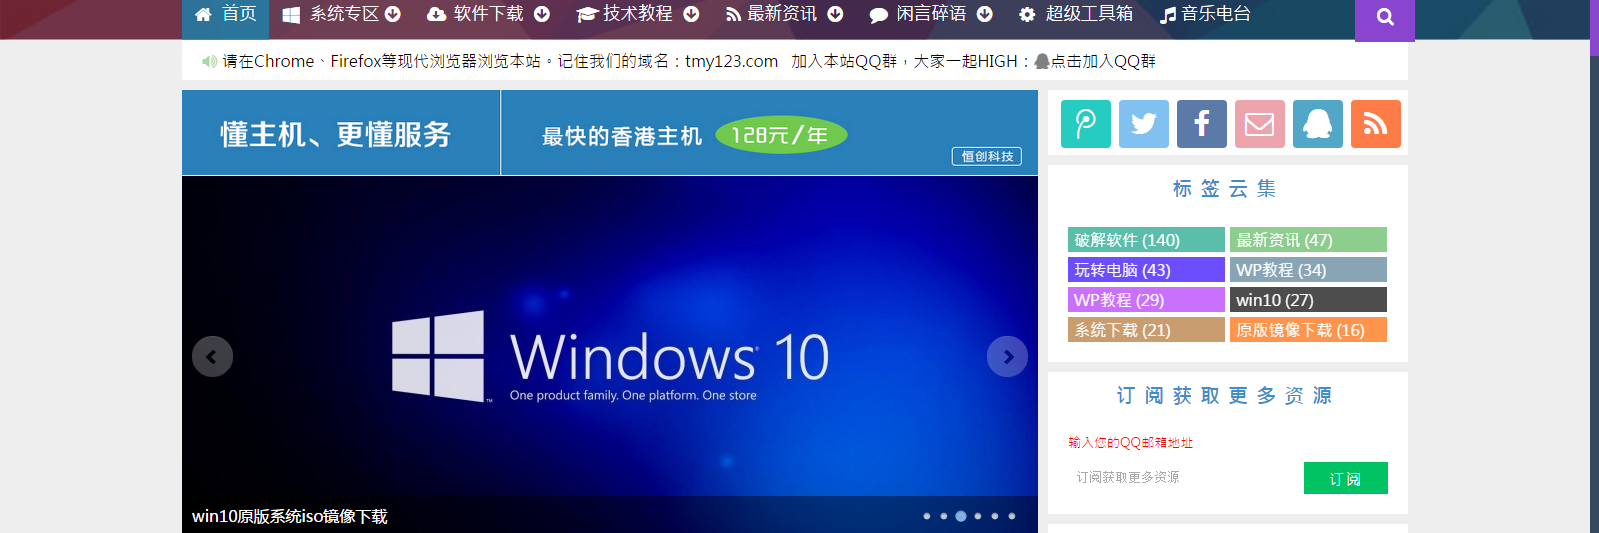Screen dimensions: 1599x533
Task: Select the WP教程 (29) tag
Action: point(1146,300)
